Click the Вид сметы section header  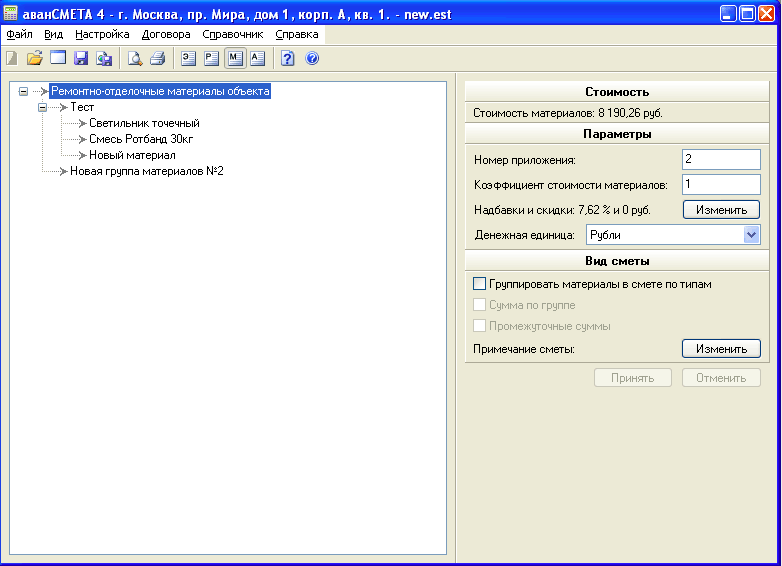click(617, 261)
